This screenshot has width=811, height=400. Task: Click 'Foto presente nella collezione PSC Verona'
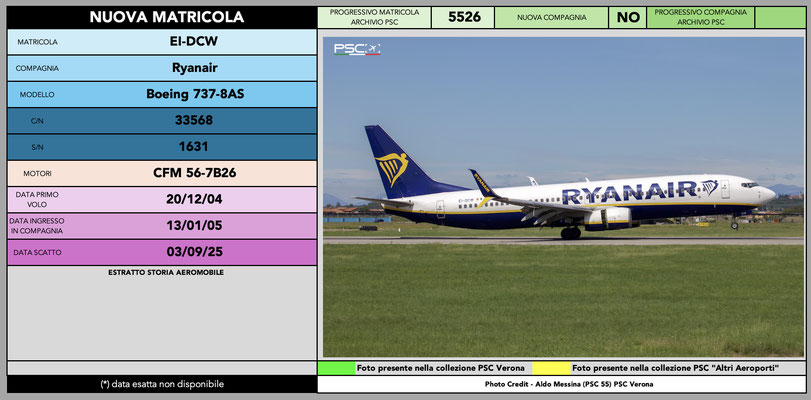(440, 368)
